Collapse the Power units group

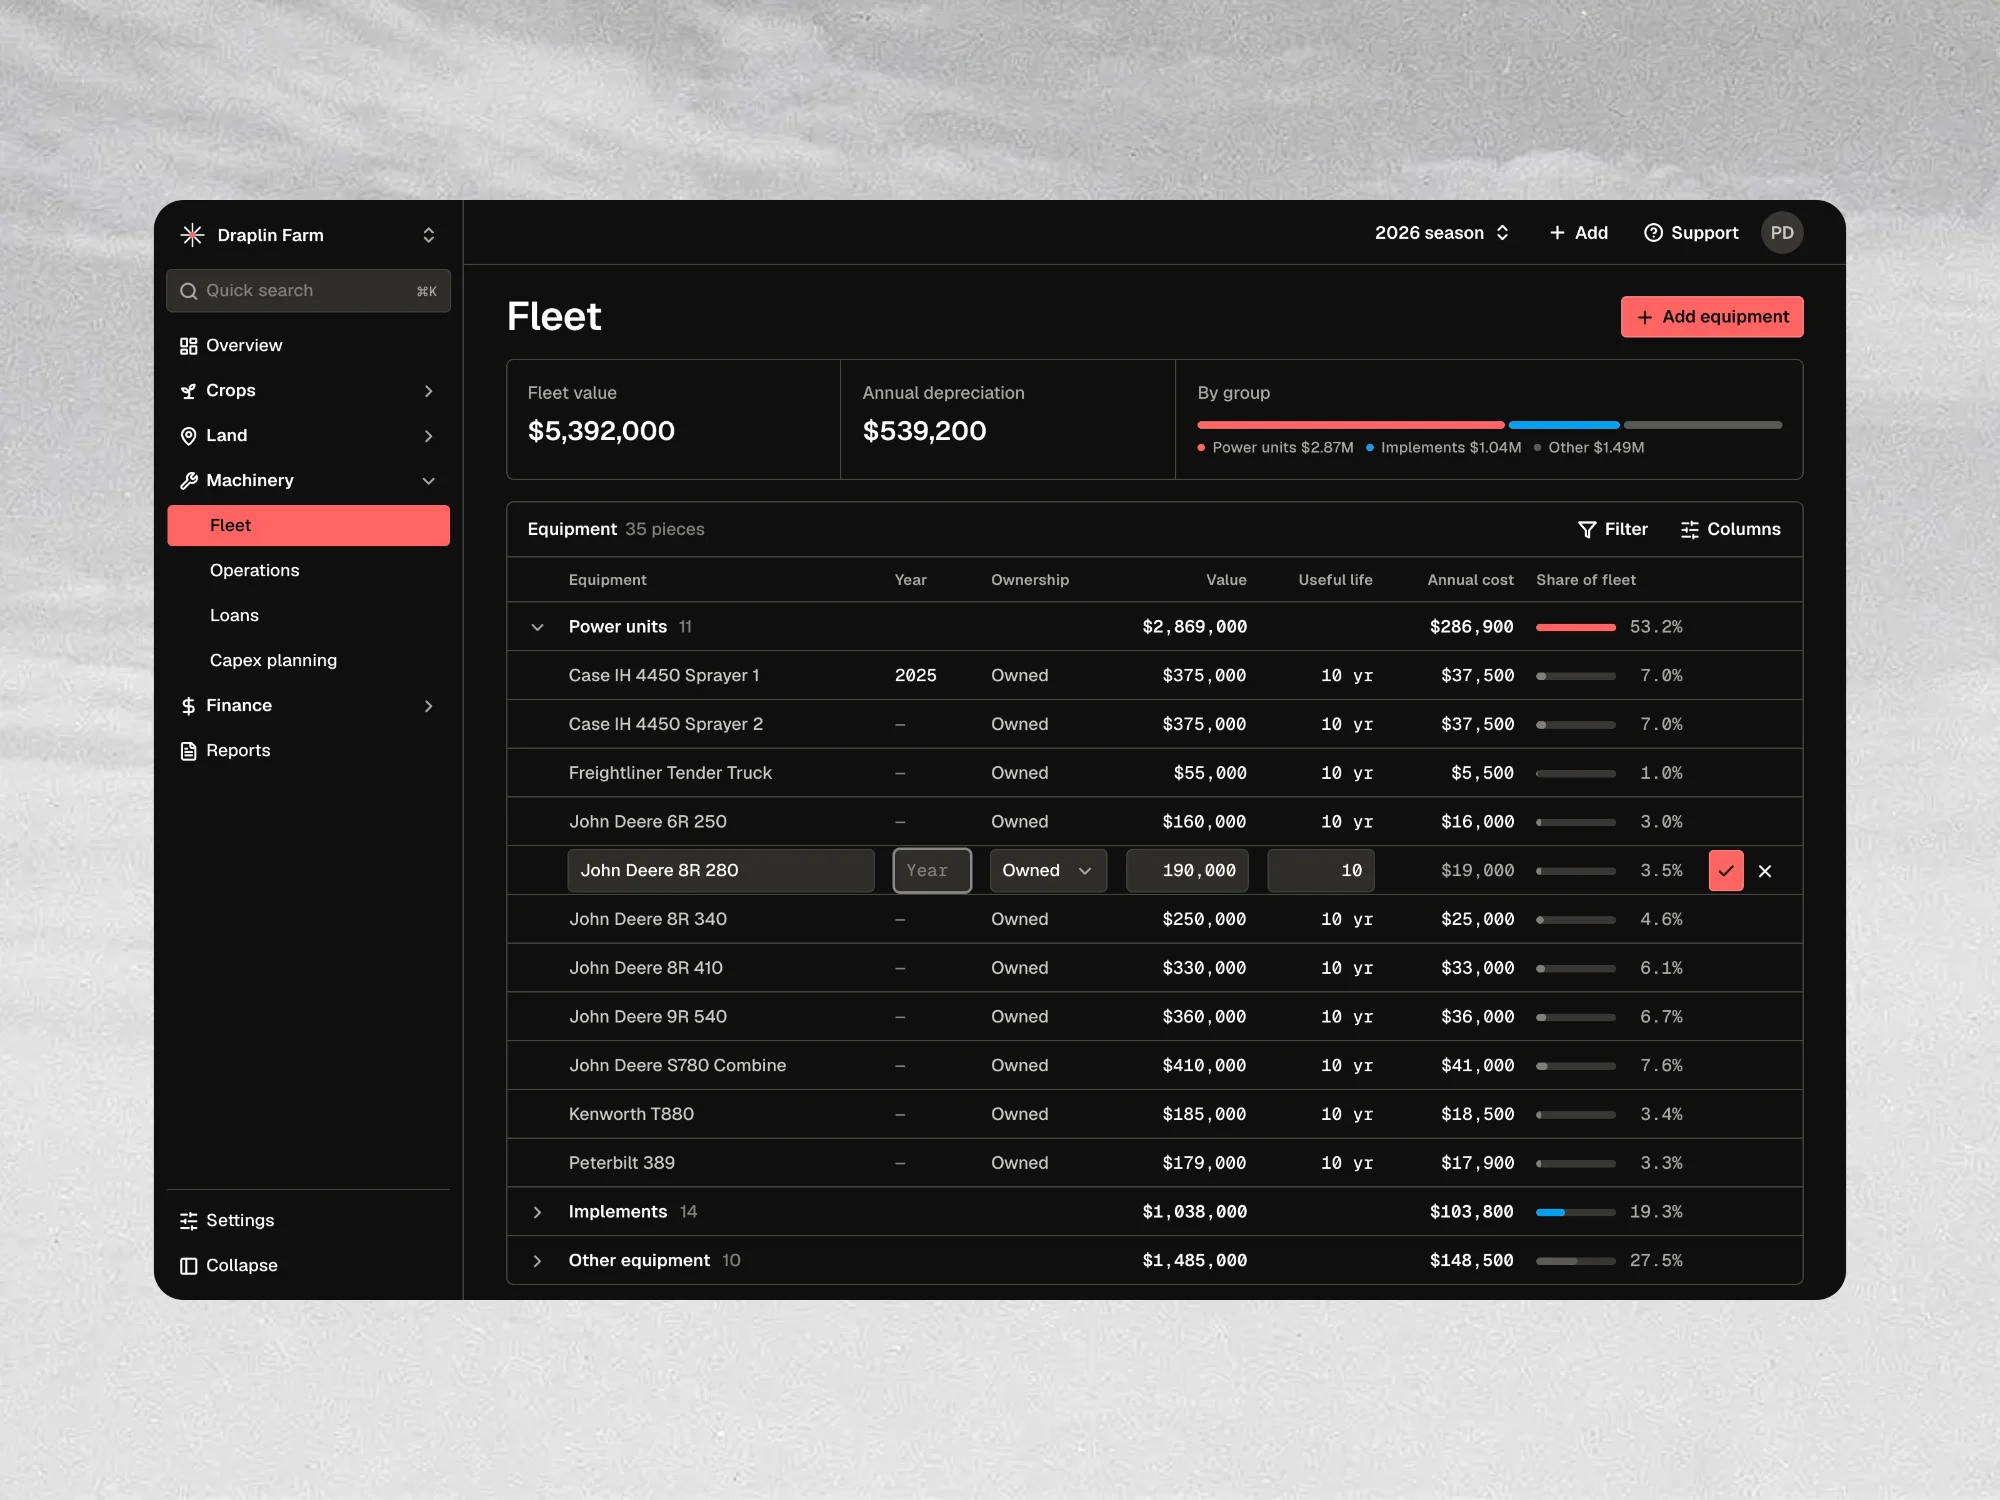coord(537,627)
